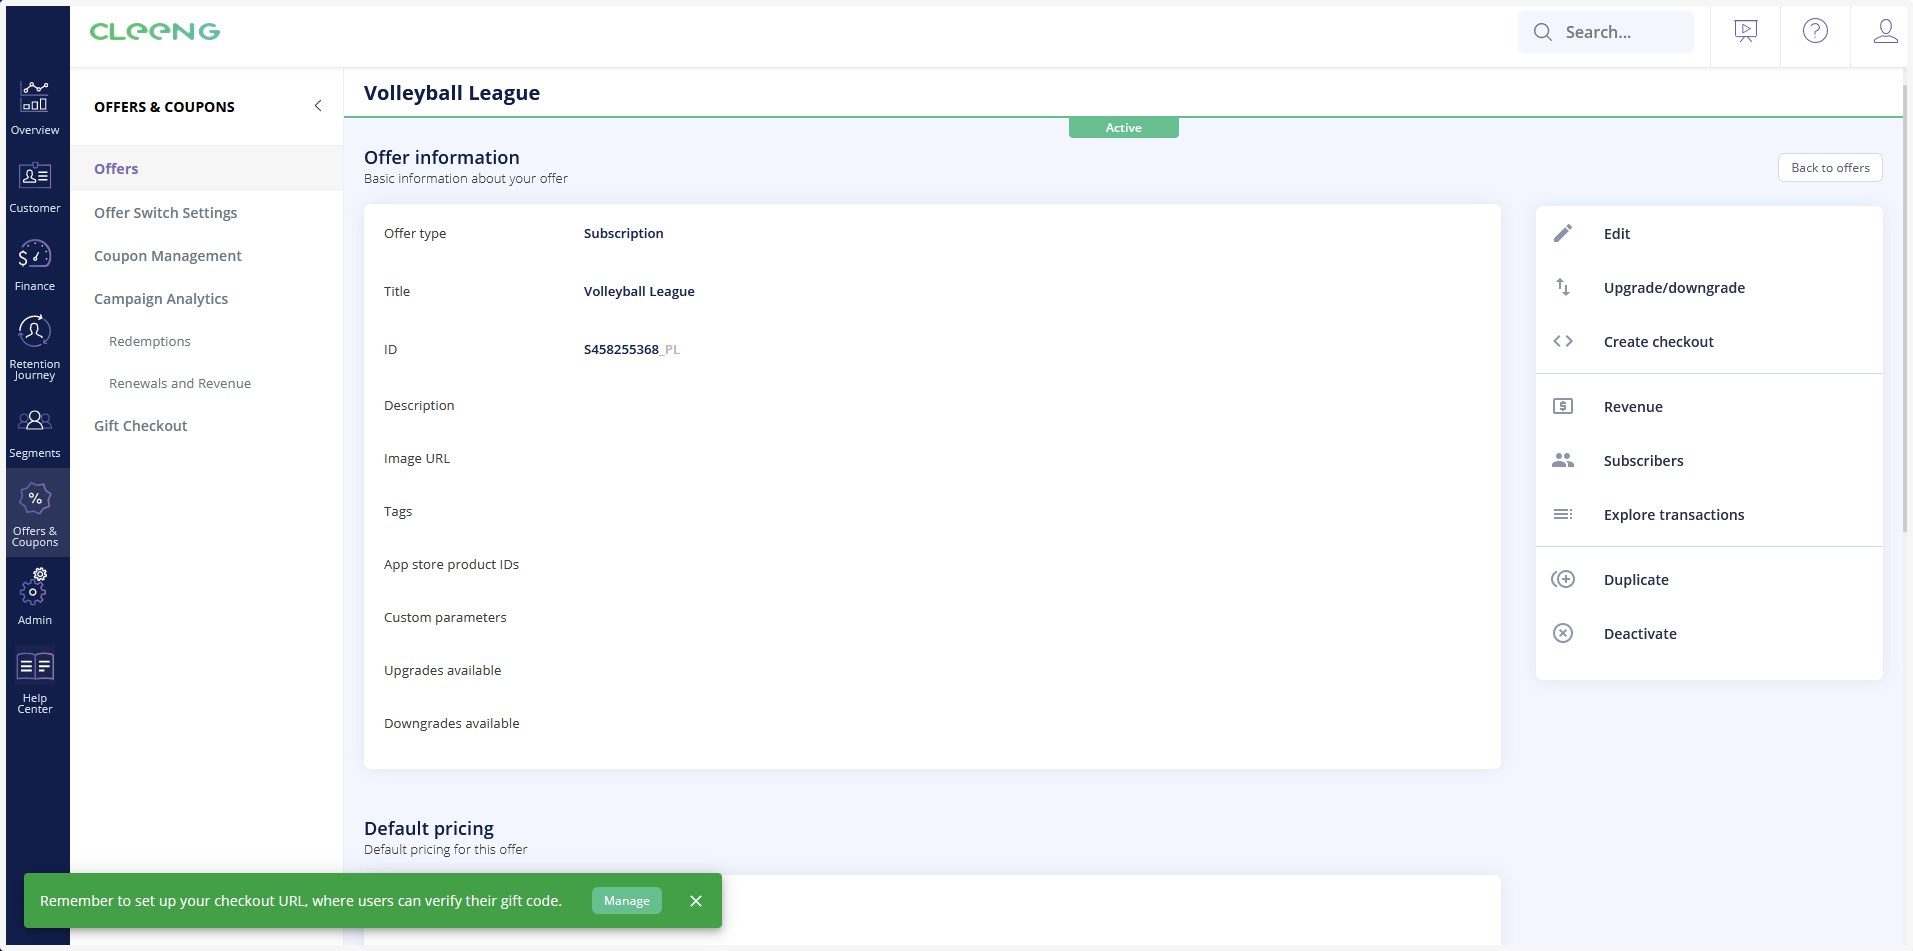
Task: Click the question mark help icon
Action: [x=1816, y=31]
